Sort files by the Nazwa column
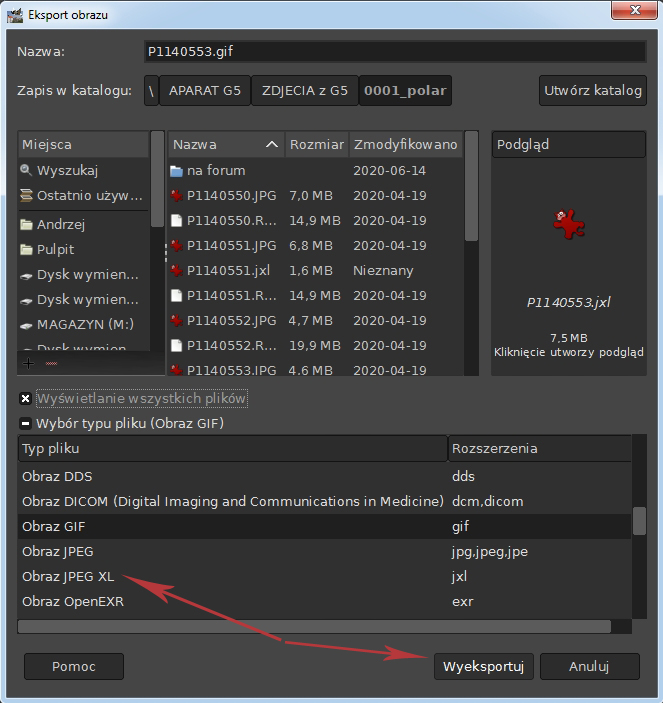 225,145
